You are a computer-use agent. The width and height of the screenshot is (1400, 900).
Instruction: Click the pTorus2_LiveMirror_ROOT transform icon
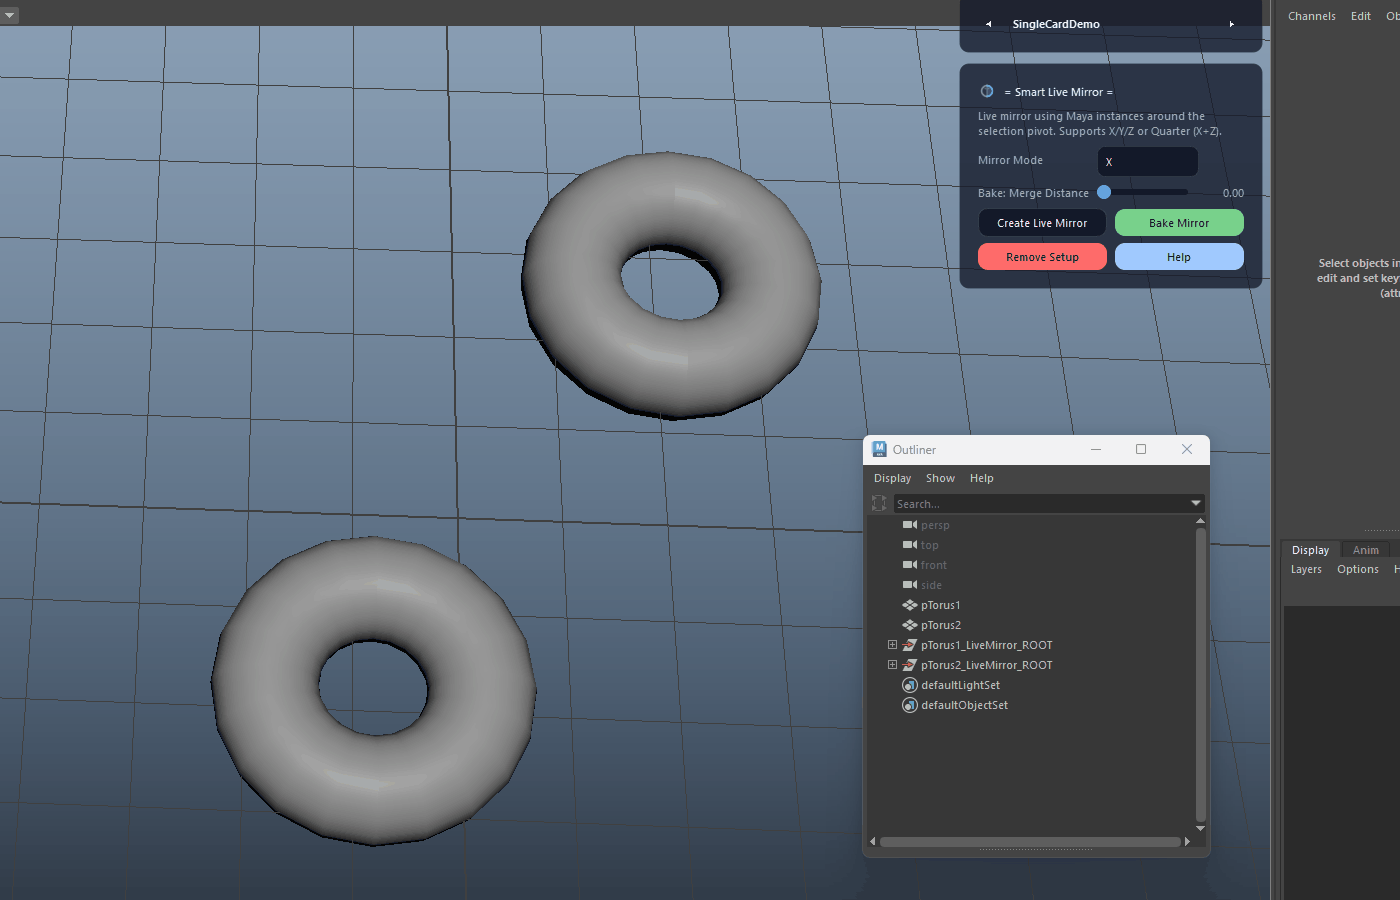coord(910,665)
